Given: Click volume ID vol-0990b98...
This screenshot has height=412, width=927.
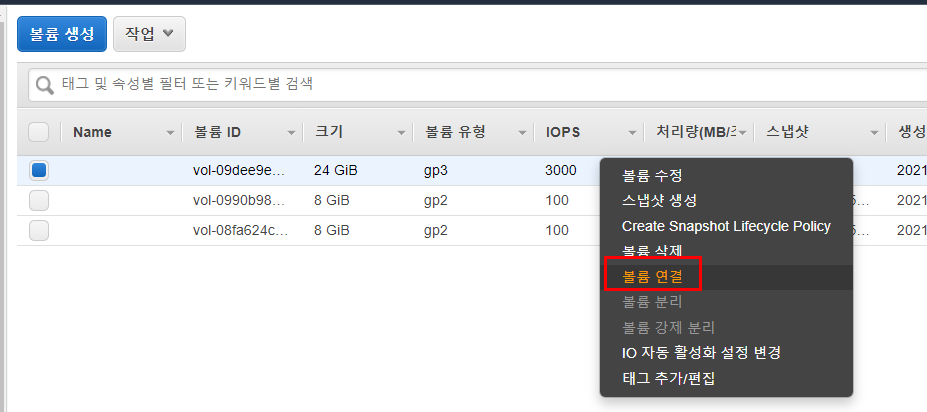Looking at the screenshot, I should [240, 200].
